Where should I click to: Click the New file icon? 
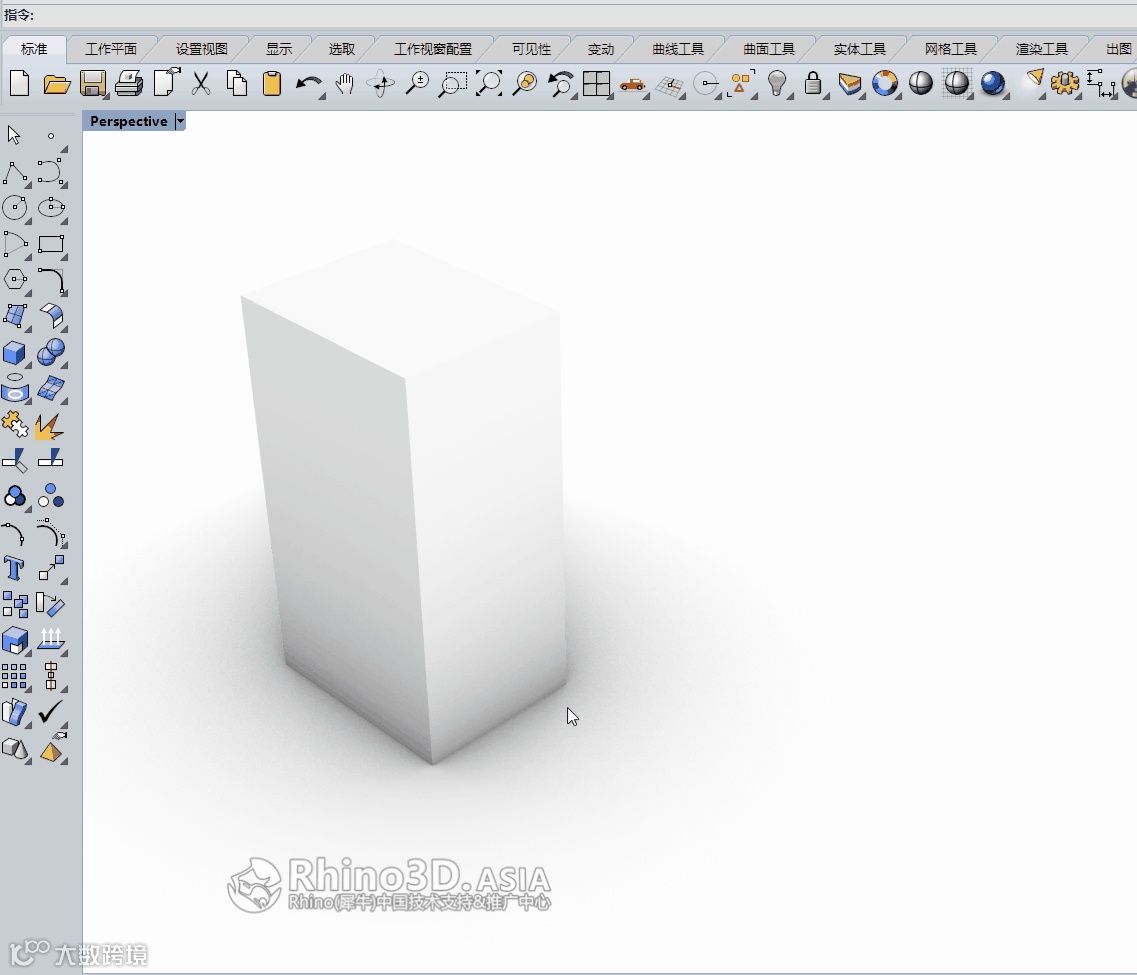[x=20, y=84]
